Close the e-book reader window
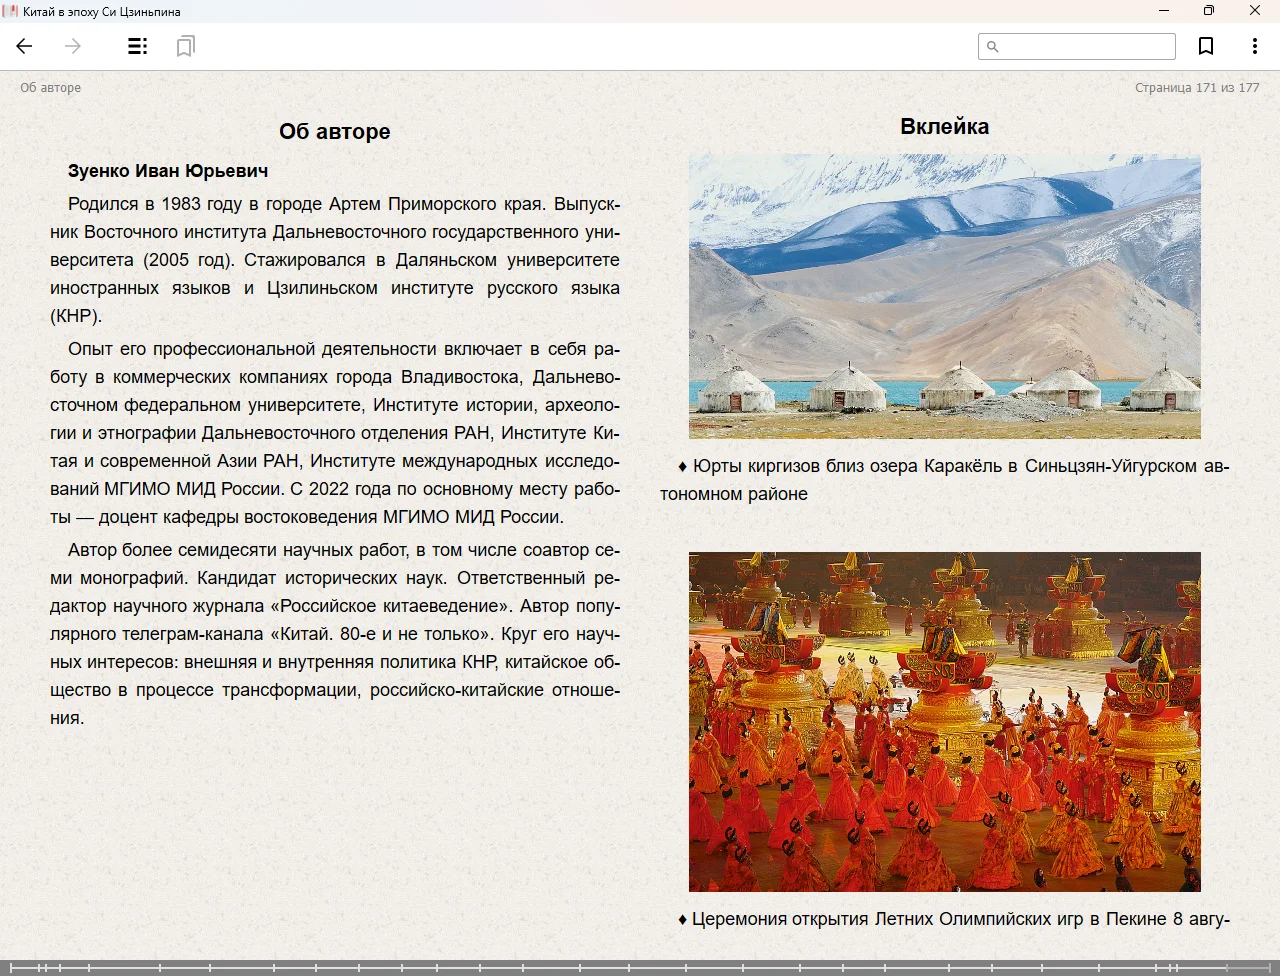 [1254, 11]
